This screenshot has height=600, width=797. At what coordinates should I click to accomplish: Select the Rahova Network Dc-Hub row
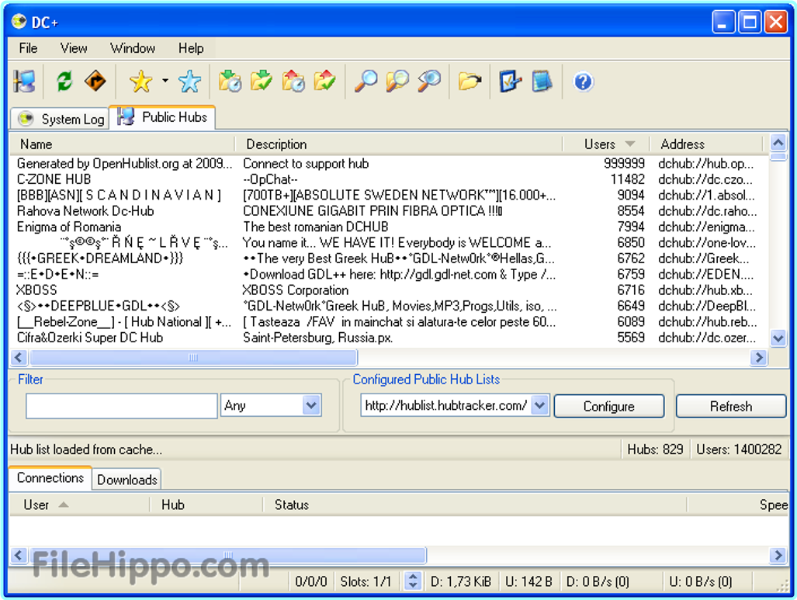[x=389, y=211]
